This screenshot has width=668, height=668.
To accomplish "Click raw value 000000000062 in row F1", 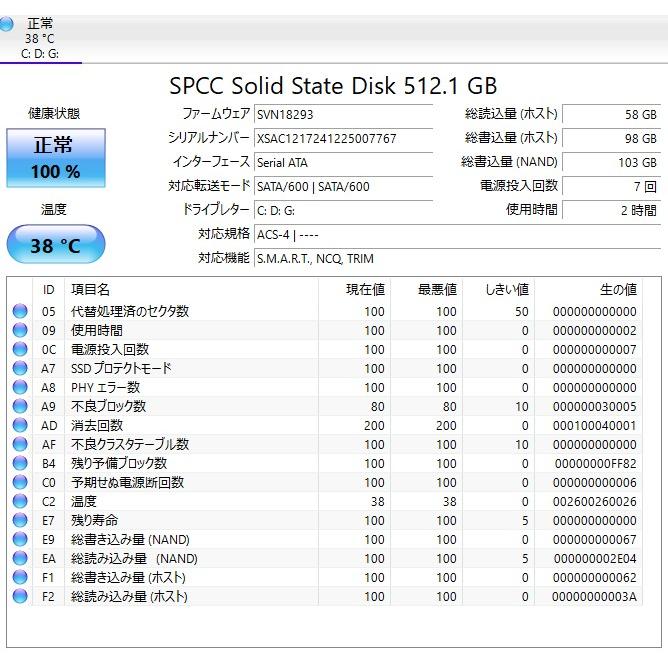I will (595, 578).
